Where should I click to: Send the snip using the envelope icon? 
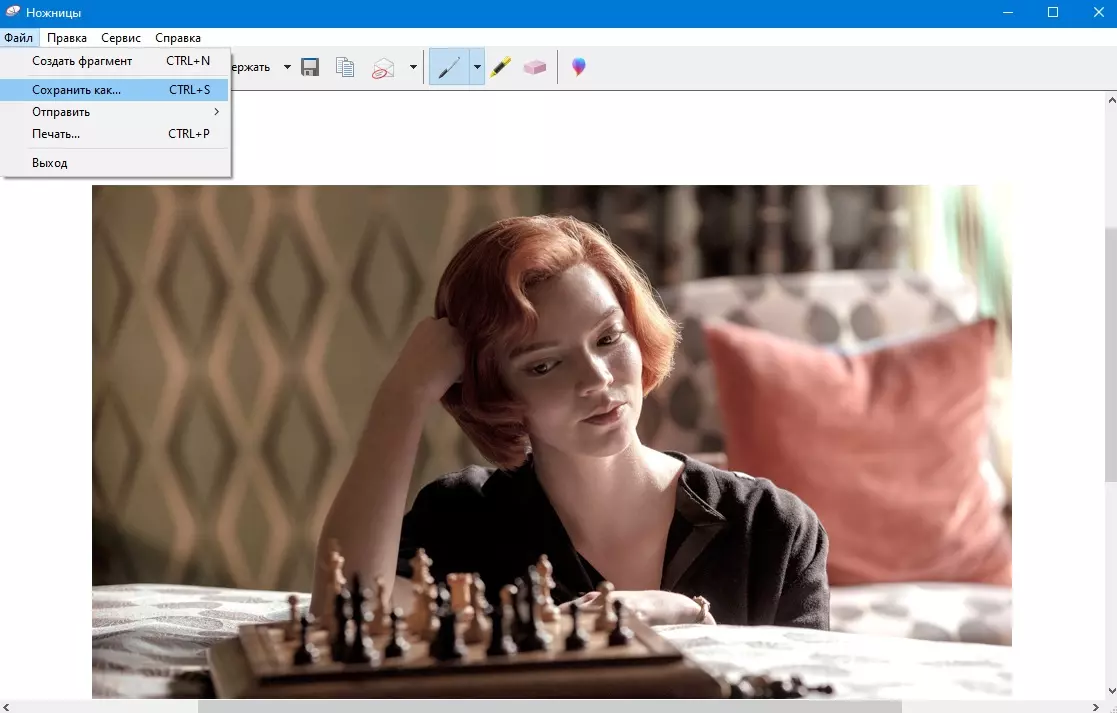(x=383, y=67)
